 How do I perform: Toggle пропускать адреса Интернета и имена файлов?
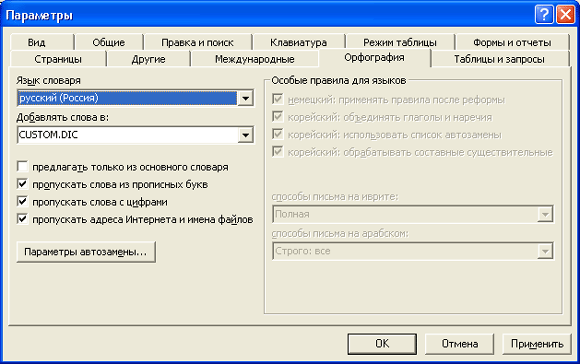point(23,219)
